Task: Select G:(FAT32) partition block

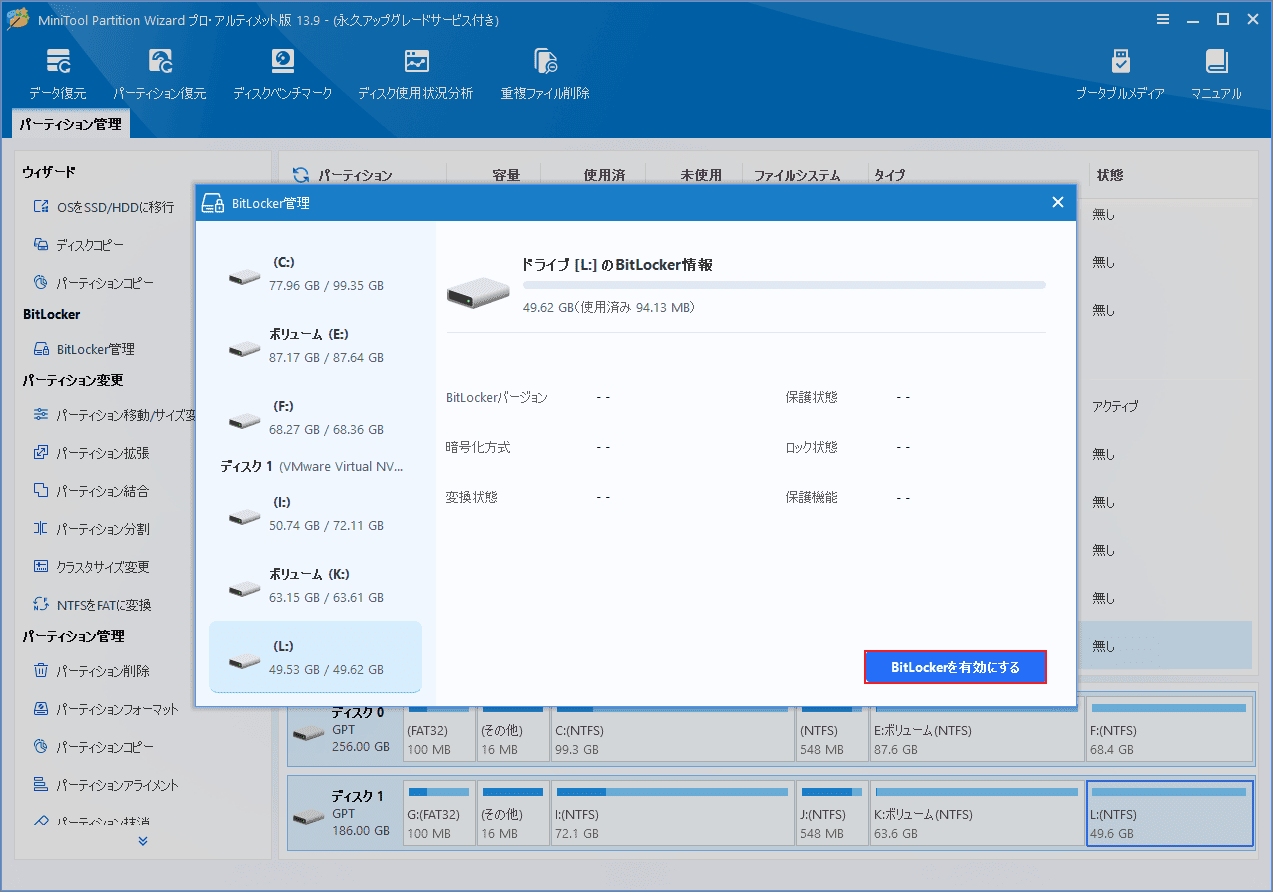Action: coord(438,813)
